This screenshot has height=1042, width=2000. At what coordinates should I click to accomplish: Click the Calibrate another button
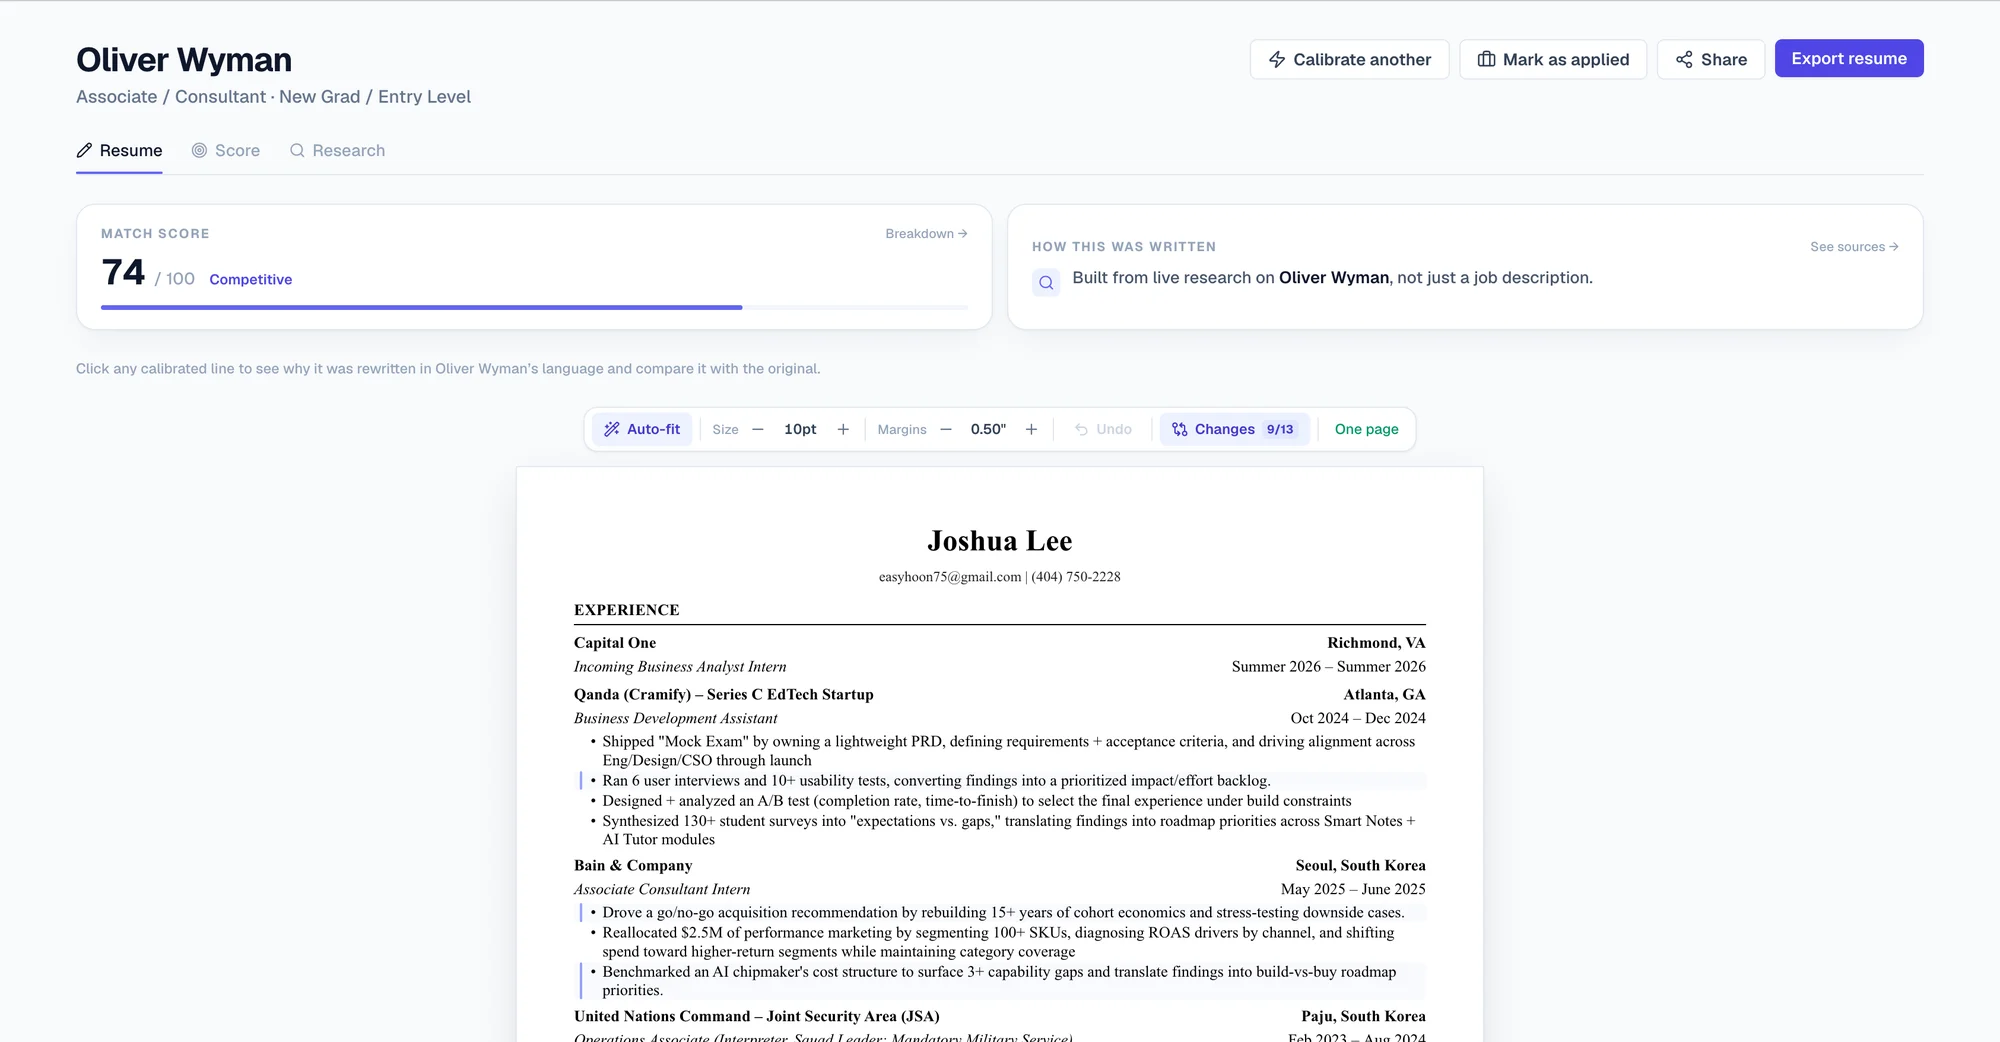[x=1349, y=59]
